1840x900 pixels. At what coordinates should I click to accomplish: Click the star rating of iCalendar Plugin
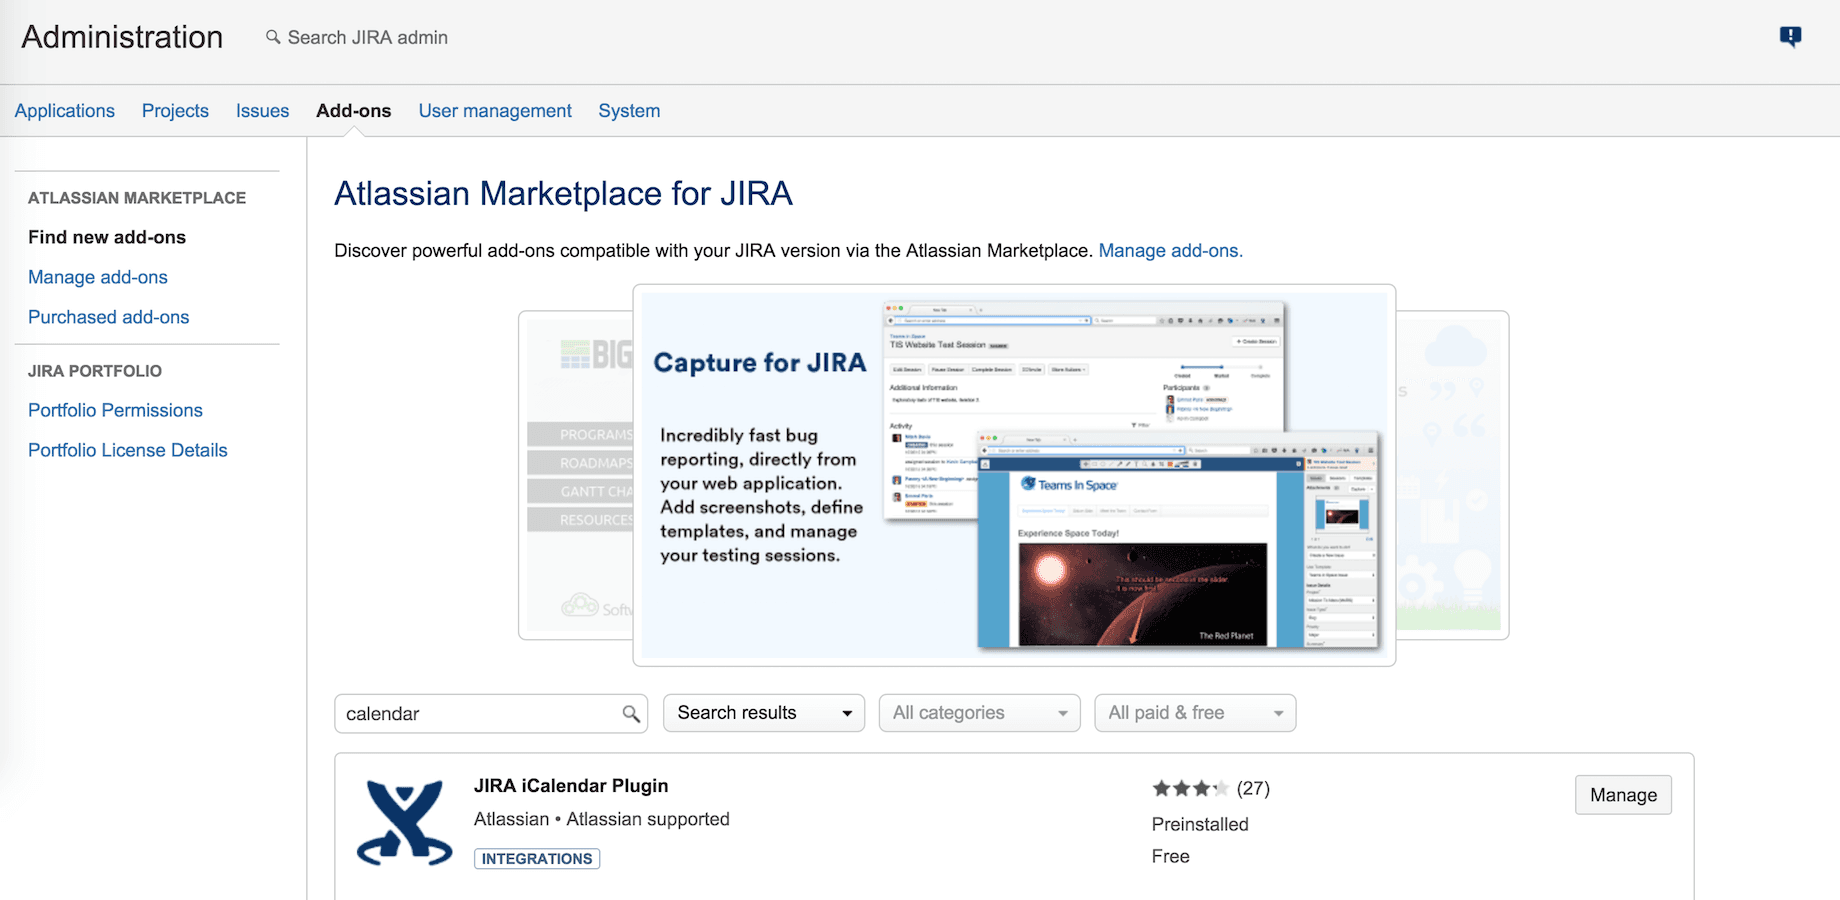coord(1189,789)
